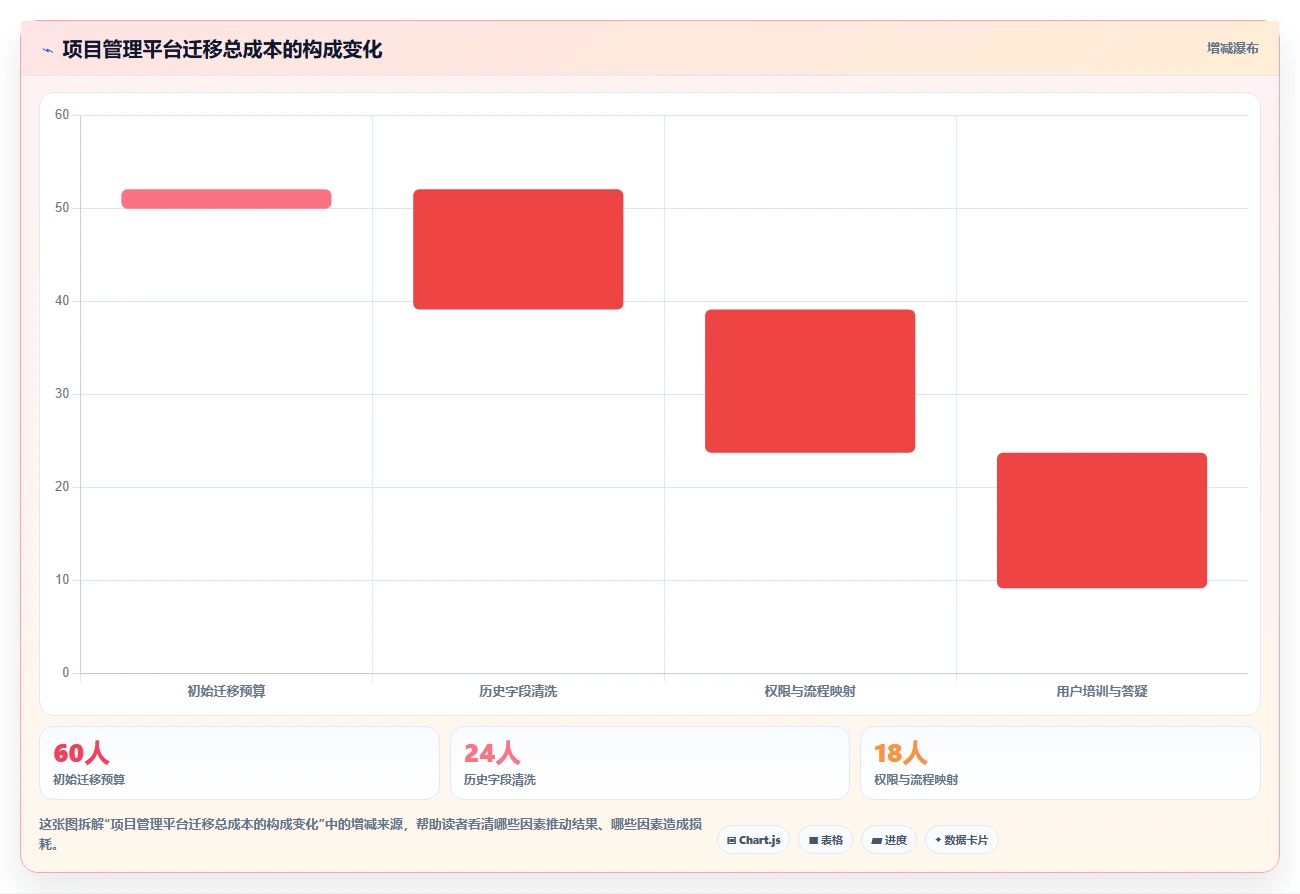Click the red 用户培训与答疑 bar in the chart
The image size is (1300, 894).
[x=1102, y=520]
